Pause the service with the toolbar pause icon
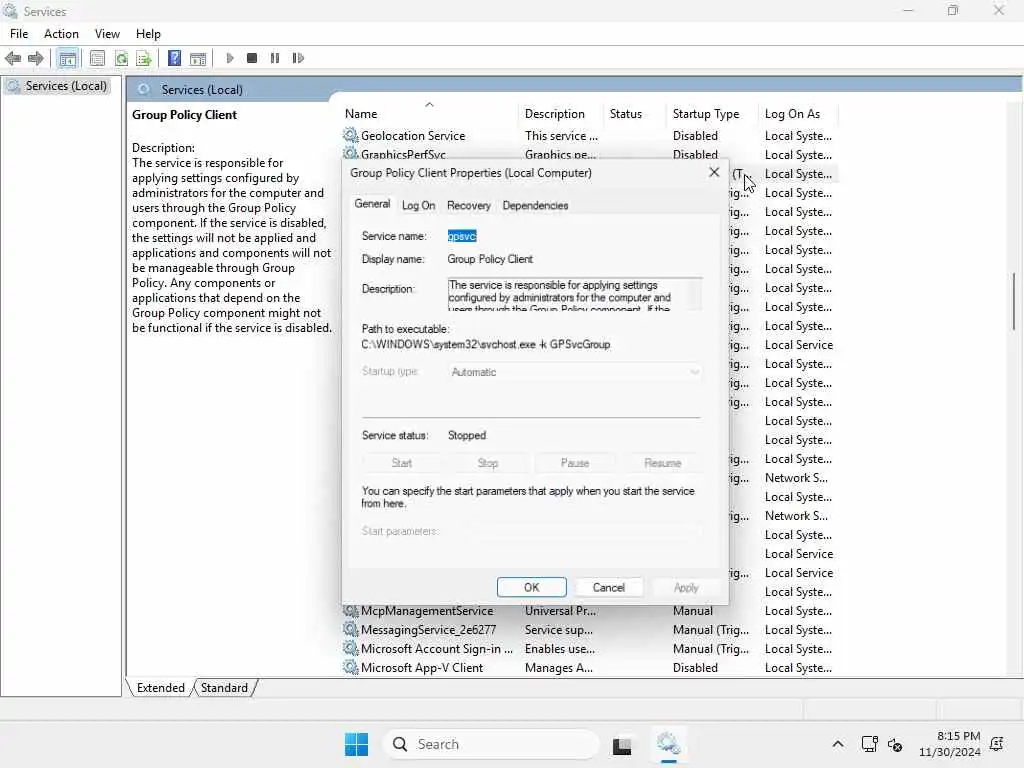Image resolution: width=1024 pixels, height=768 pixels. pyautogui.click(x=275, y=58)
